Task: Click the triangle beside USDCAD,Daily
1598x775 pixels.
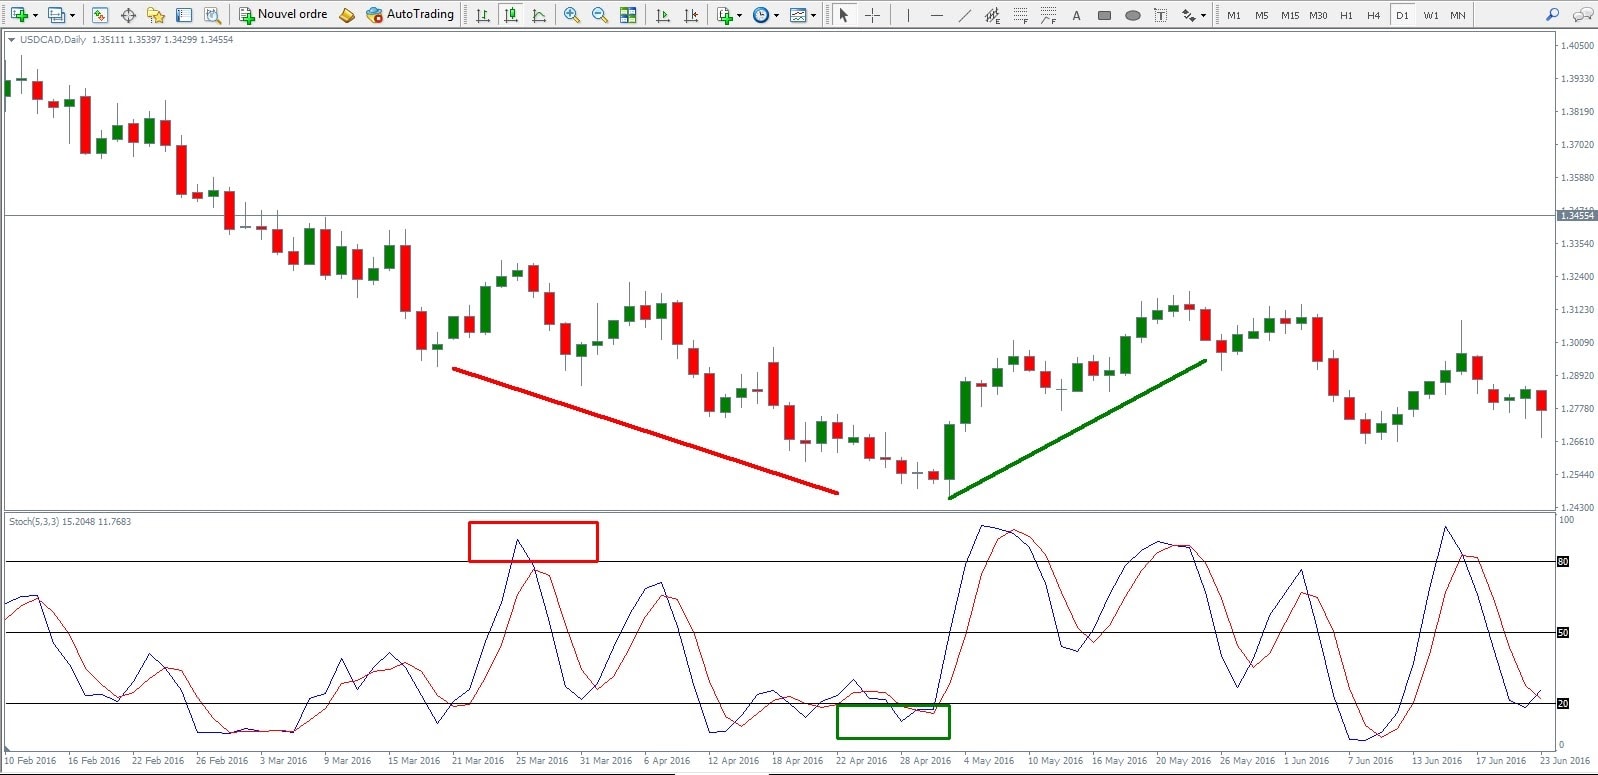Action: pyautogui.click(x=11, y=40)
